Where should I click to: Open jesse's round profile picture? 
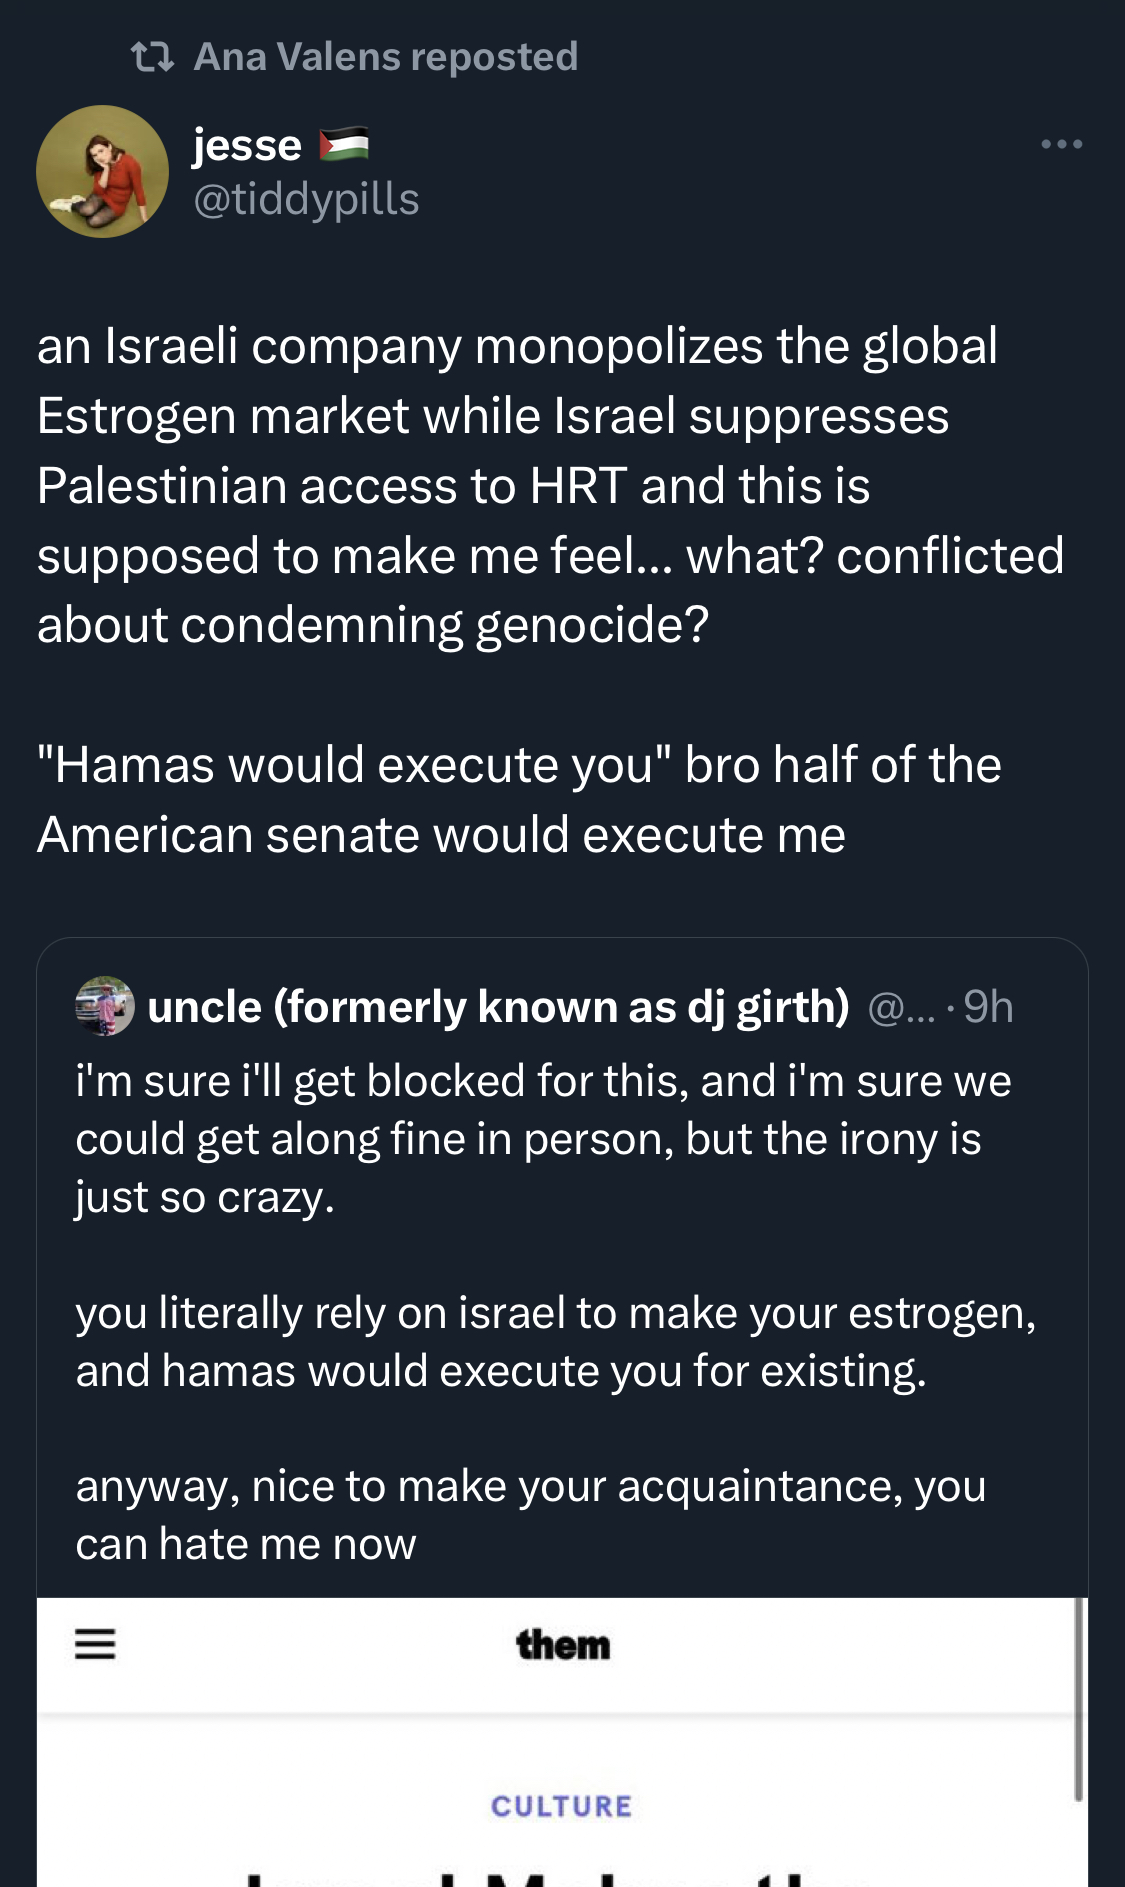(102, 172)
